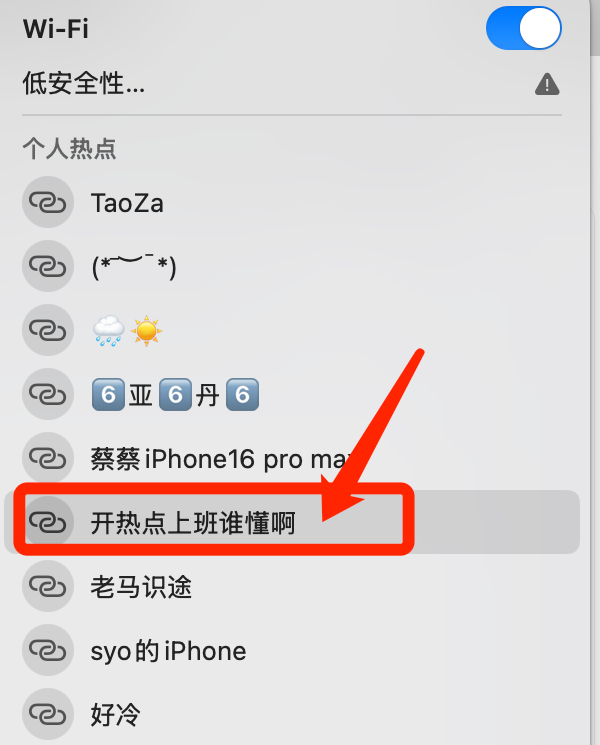Select the 6亚6丹6 hotspot name
The width and height of the screenshot is (600, 745).
point(175,394)
